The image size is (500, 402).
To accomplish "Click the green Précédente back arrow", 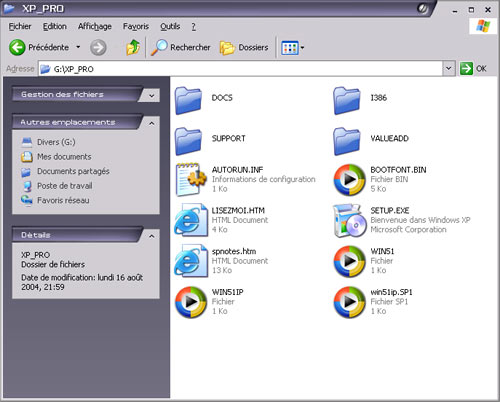I will tap(17, 48).
